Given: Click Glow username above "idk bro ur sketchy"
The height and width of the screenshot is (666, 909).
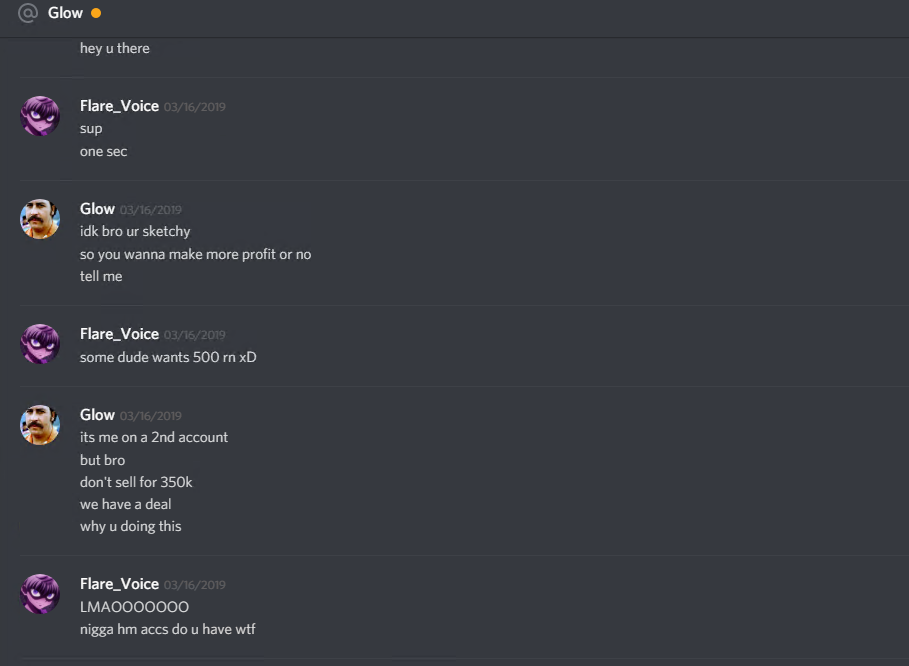Looking at the screenshot, I should point(97,209).
